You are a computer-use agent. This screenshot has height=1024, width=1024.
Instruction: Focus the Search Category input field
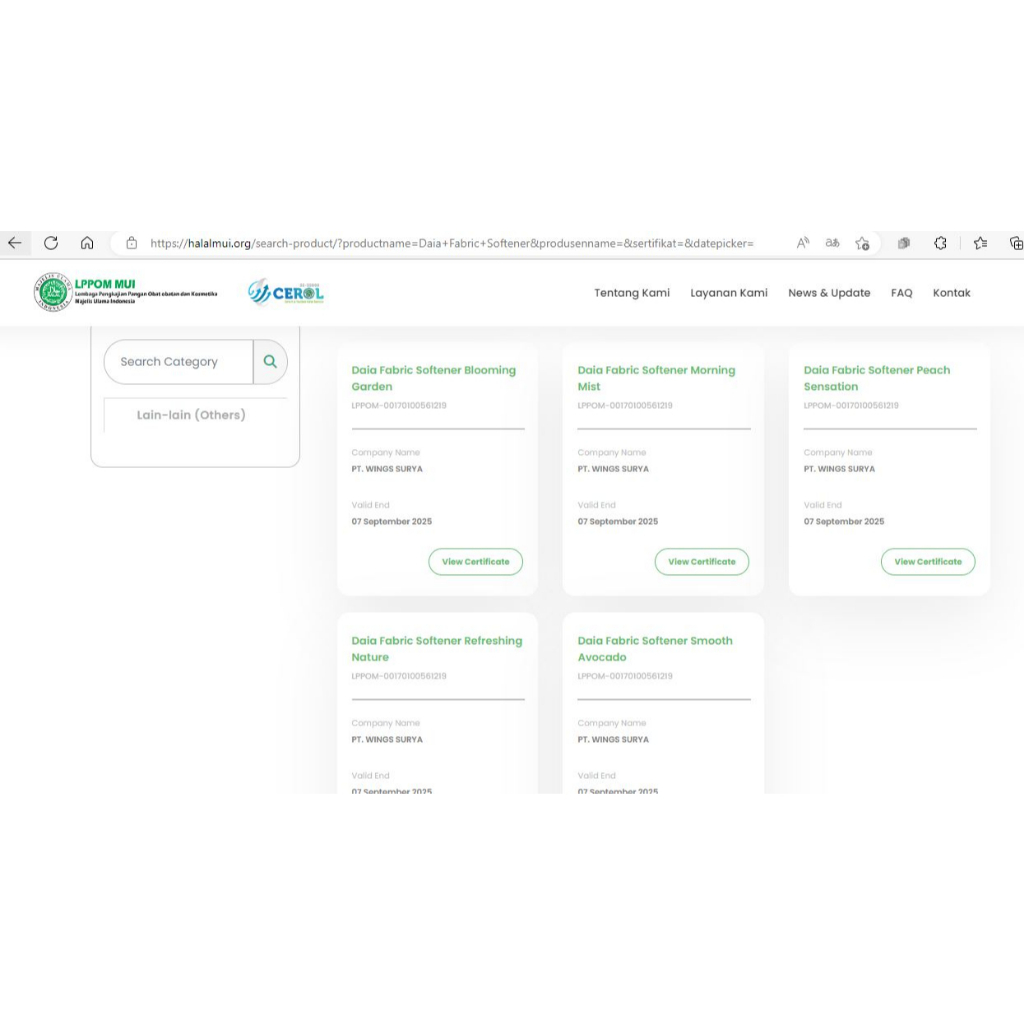(x=178, y=362)
